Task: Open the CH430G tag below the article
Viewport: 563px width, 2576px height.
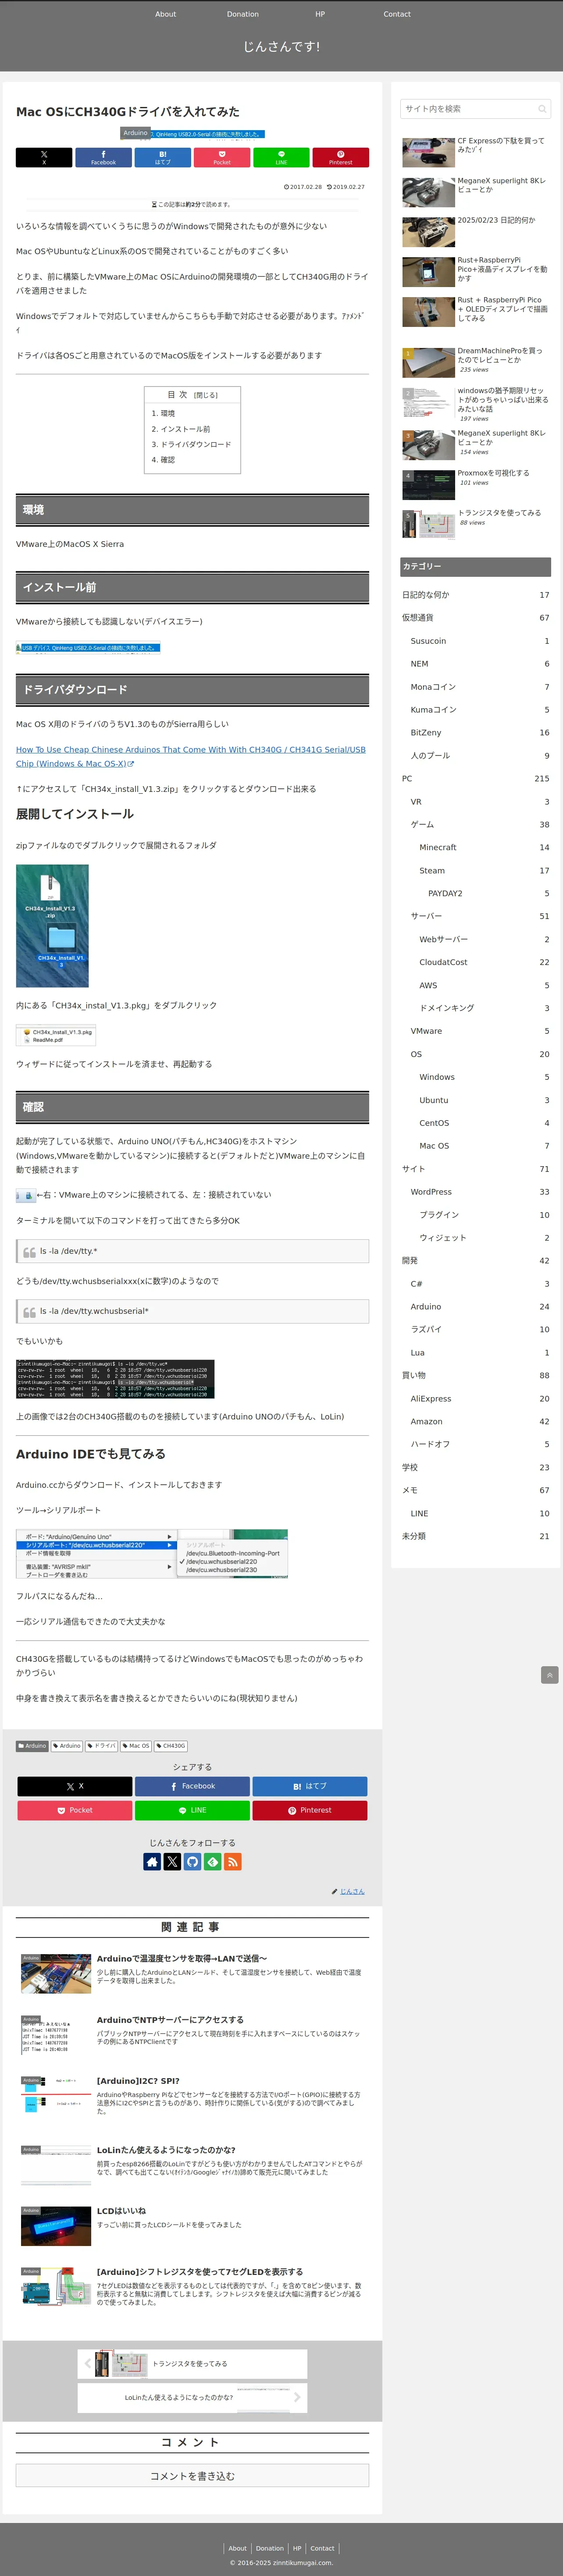Action: [171, 1746]
